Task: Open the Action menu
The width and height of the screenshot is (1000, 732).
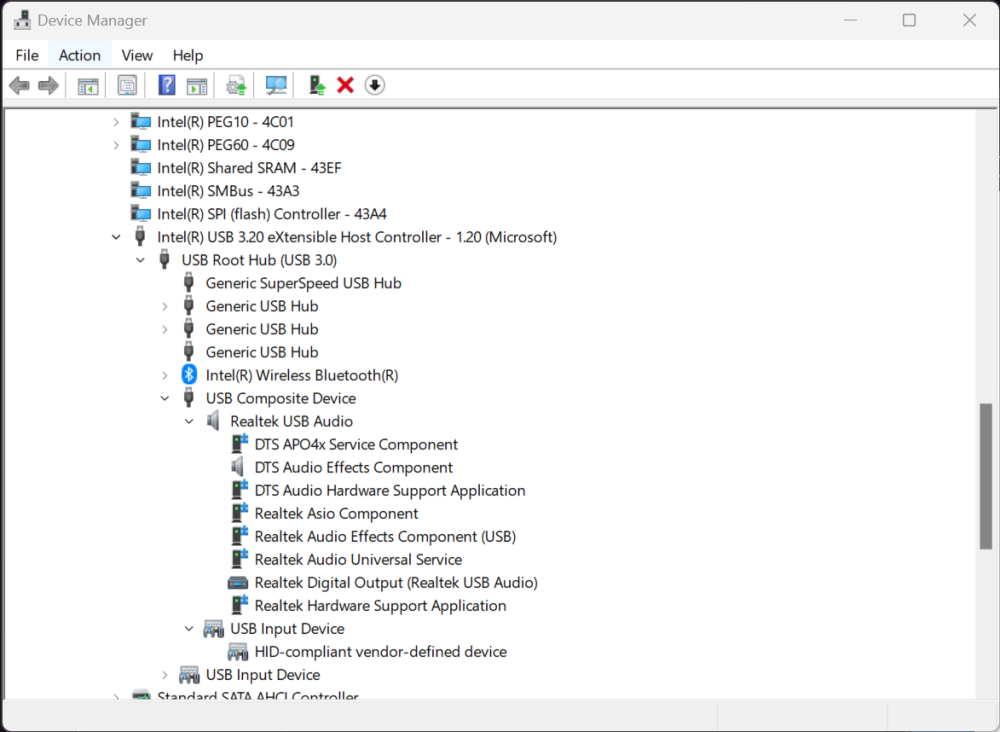Action: point(80,55)
